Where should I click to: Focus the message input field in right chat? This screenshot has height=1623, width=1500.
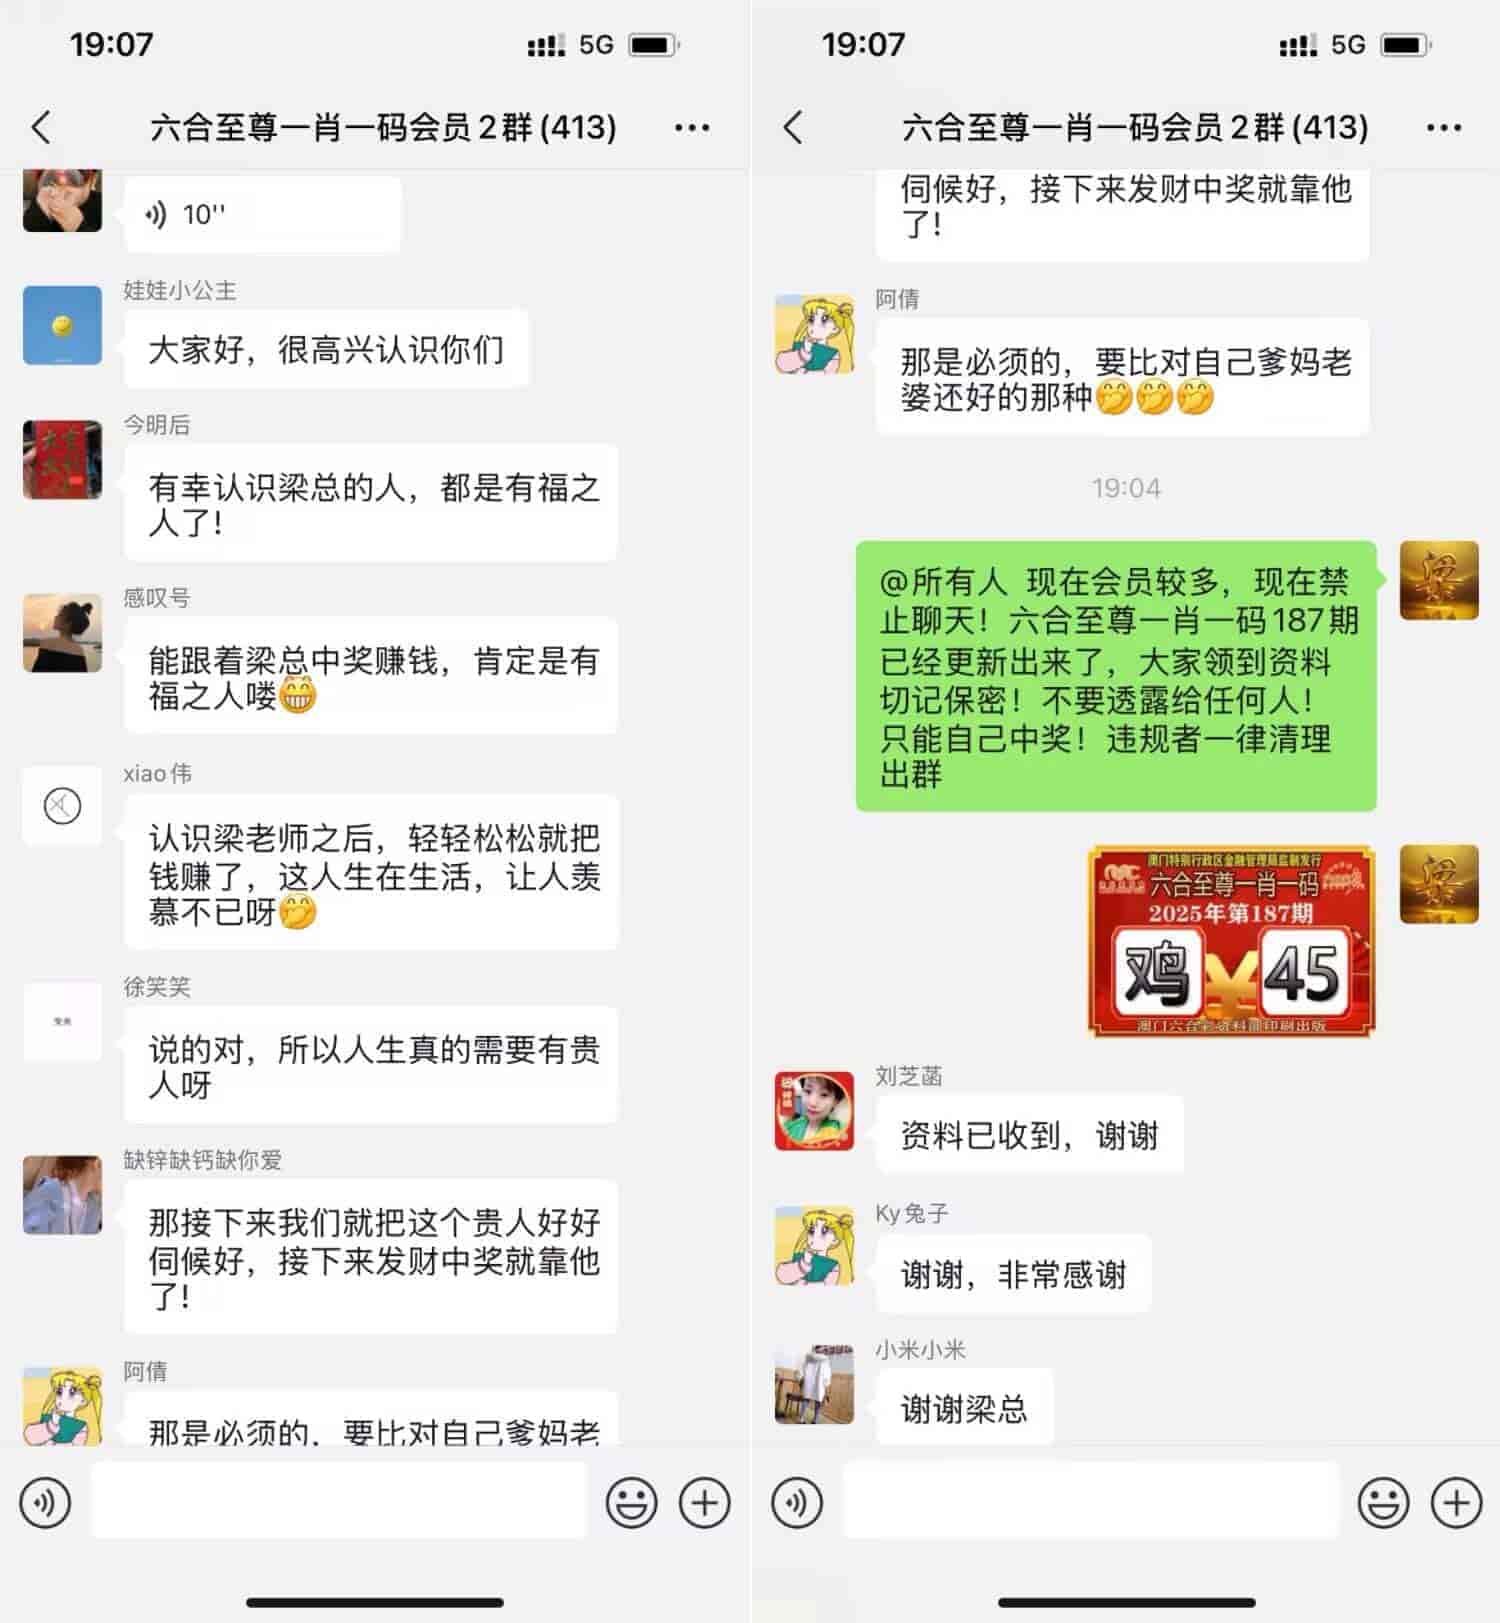pyautogui.click(x=1090, y=1500)
